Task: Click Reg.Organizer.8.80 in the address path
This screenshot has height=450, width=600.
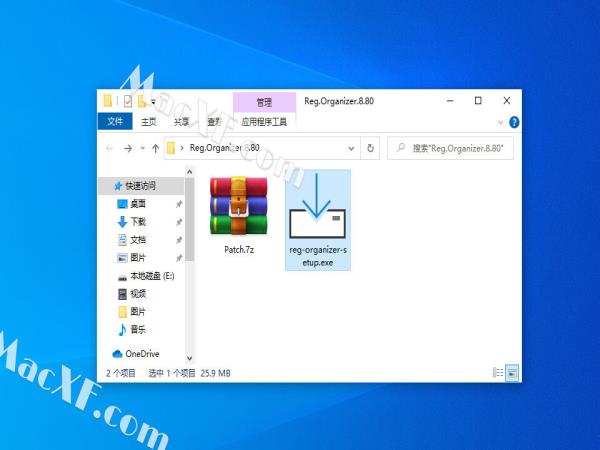Action: (x=225, y=148)
